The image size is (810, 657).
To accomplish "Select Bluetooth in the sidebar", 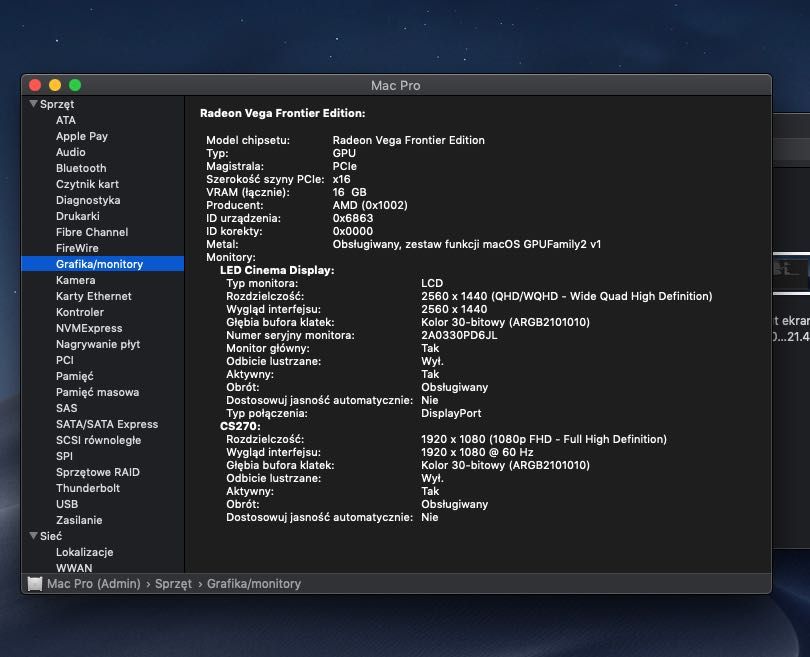I will pos(81,168).
